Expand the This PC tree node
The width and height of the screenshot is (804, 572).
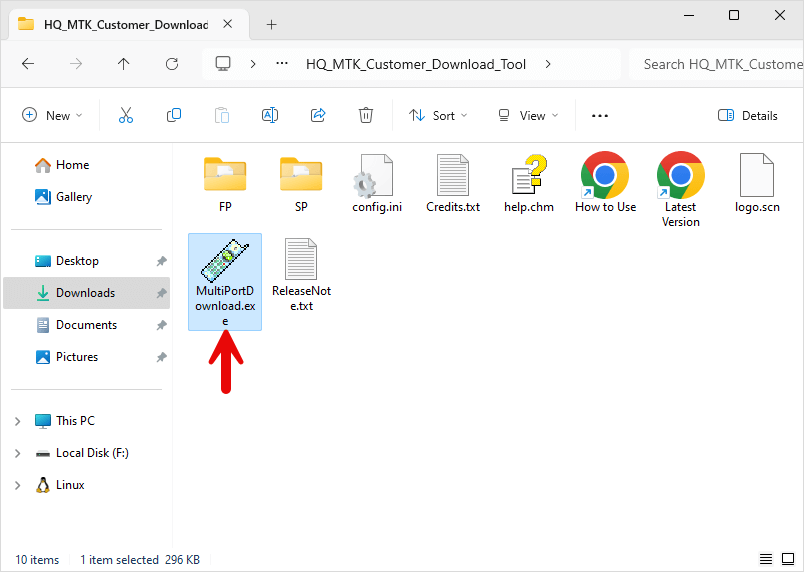17,421
